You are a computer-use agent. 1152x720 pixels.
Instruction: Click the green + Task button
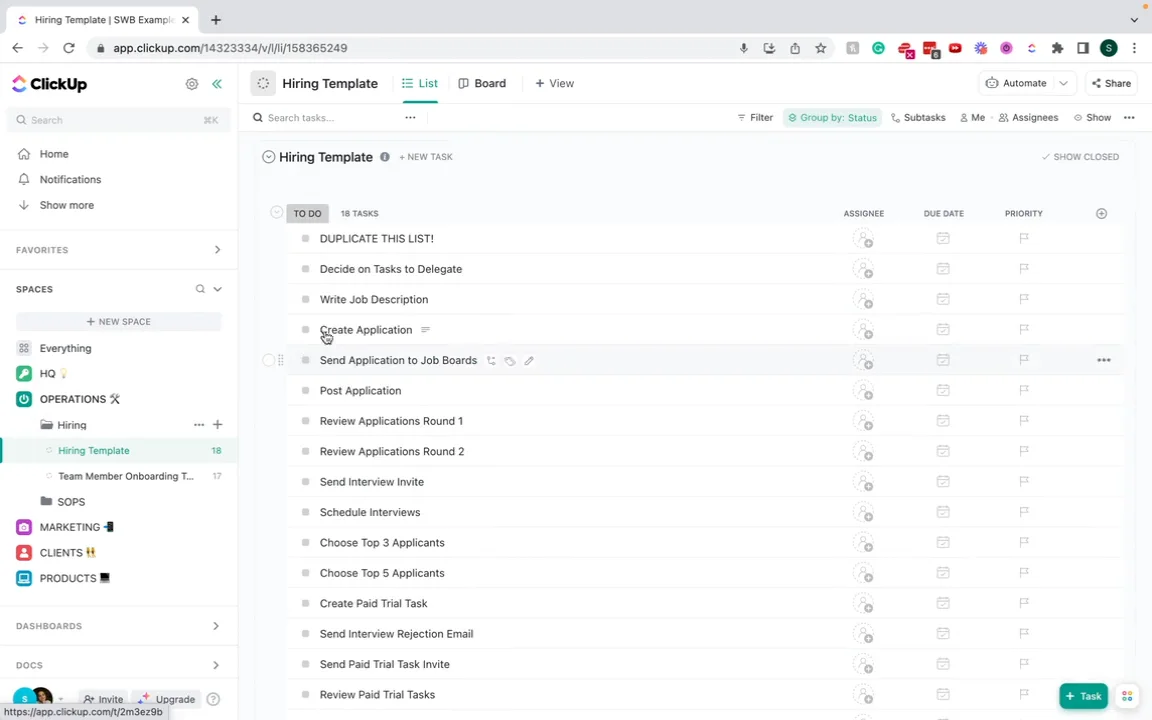[1083, 696]
